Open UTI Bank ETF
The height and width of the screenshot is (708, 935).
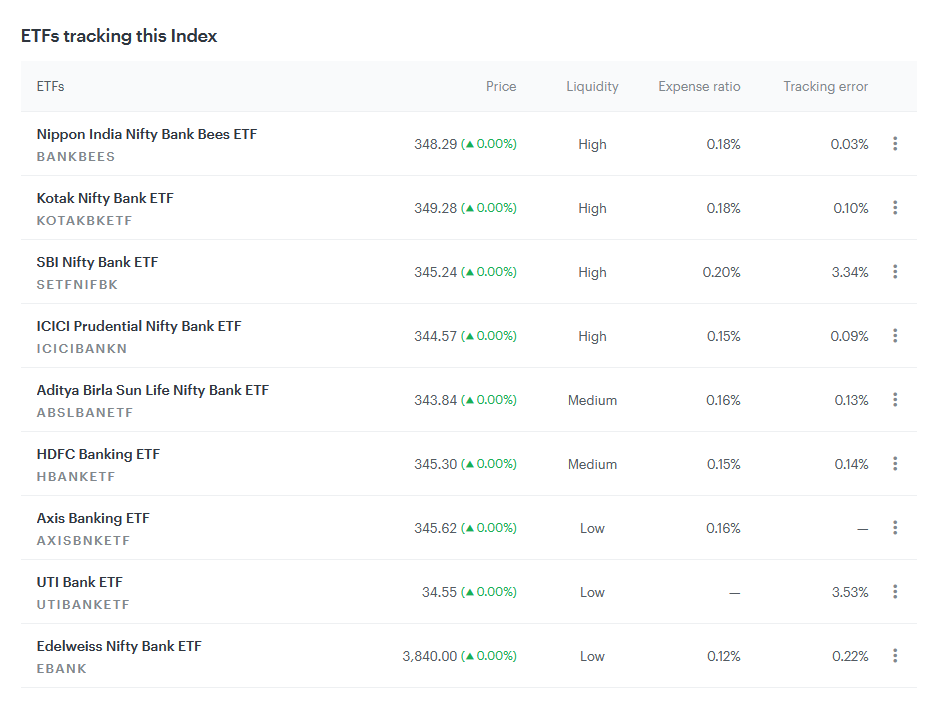[79, 582]
